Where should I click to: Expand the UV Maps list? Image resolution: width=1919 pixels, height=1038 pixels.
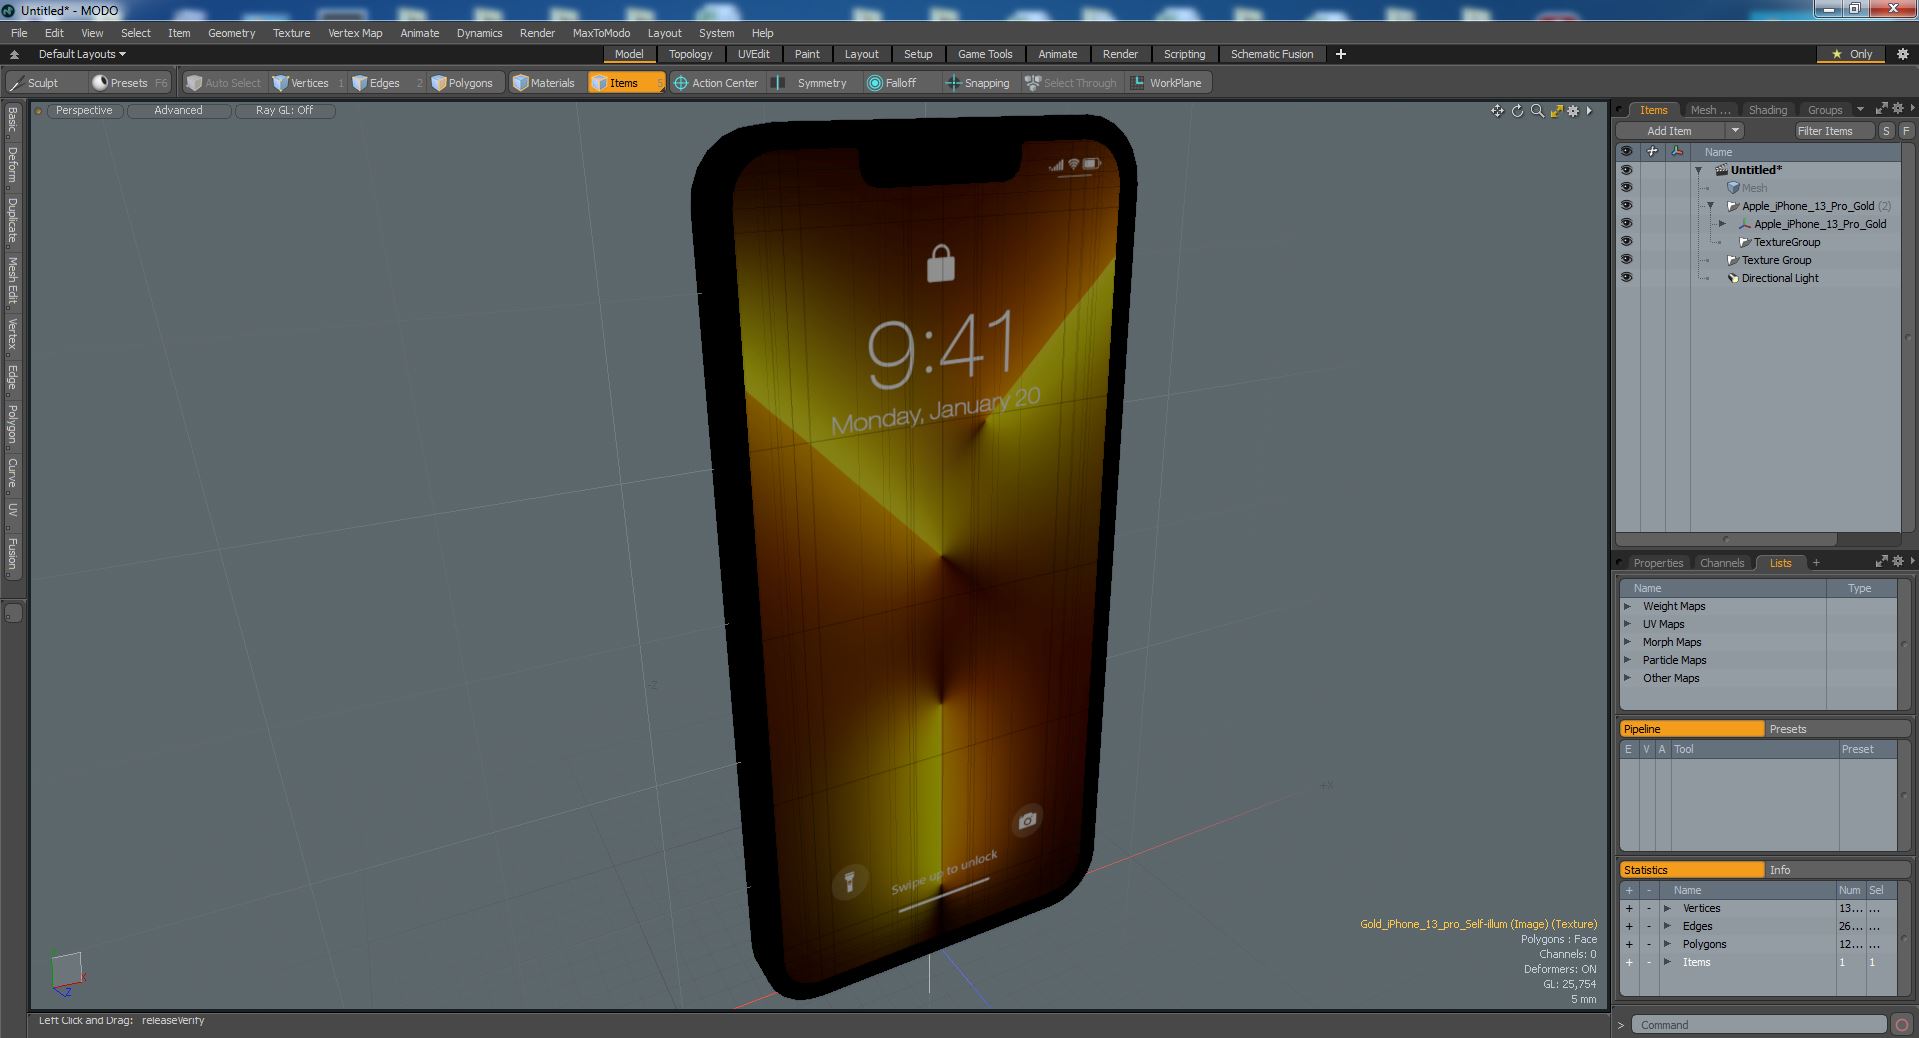click(1627, 624)
